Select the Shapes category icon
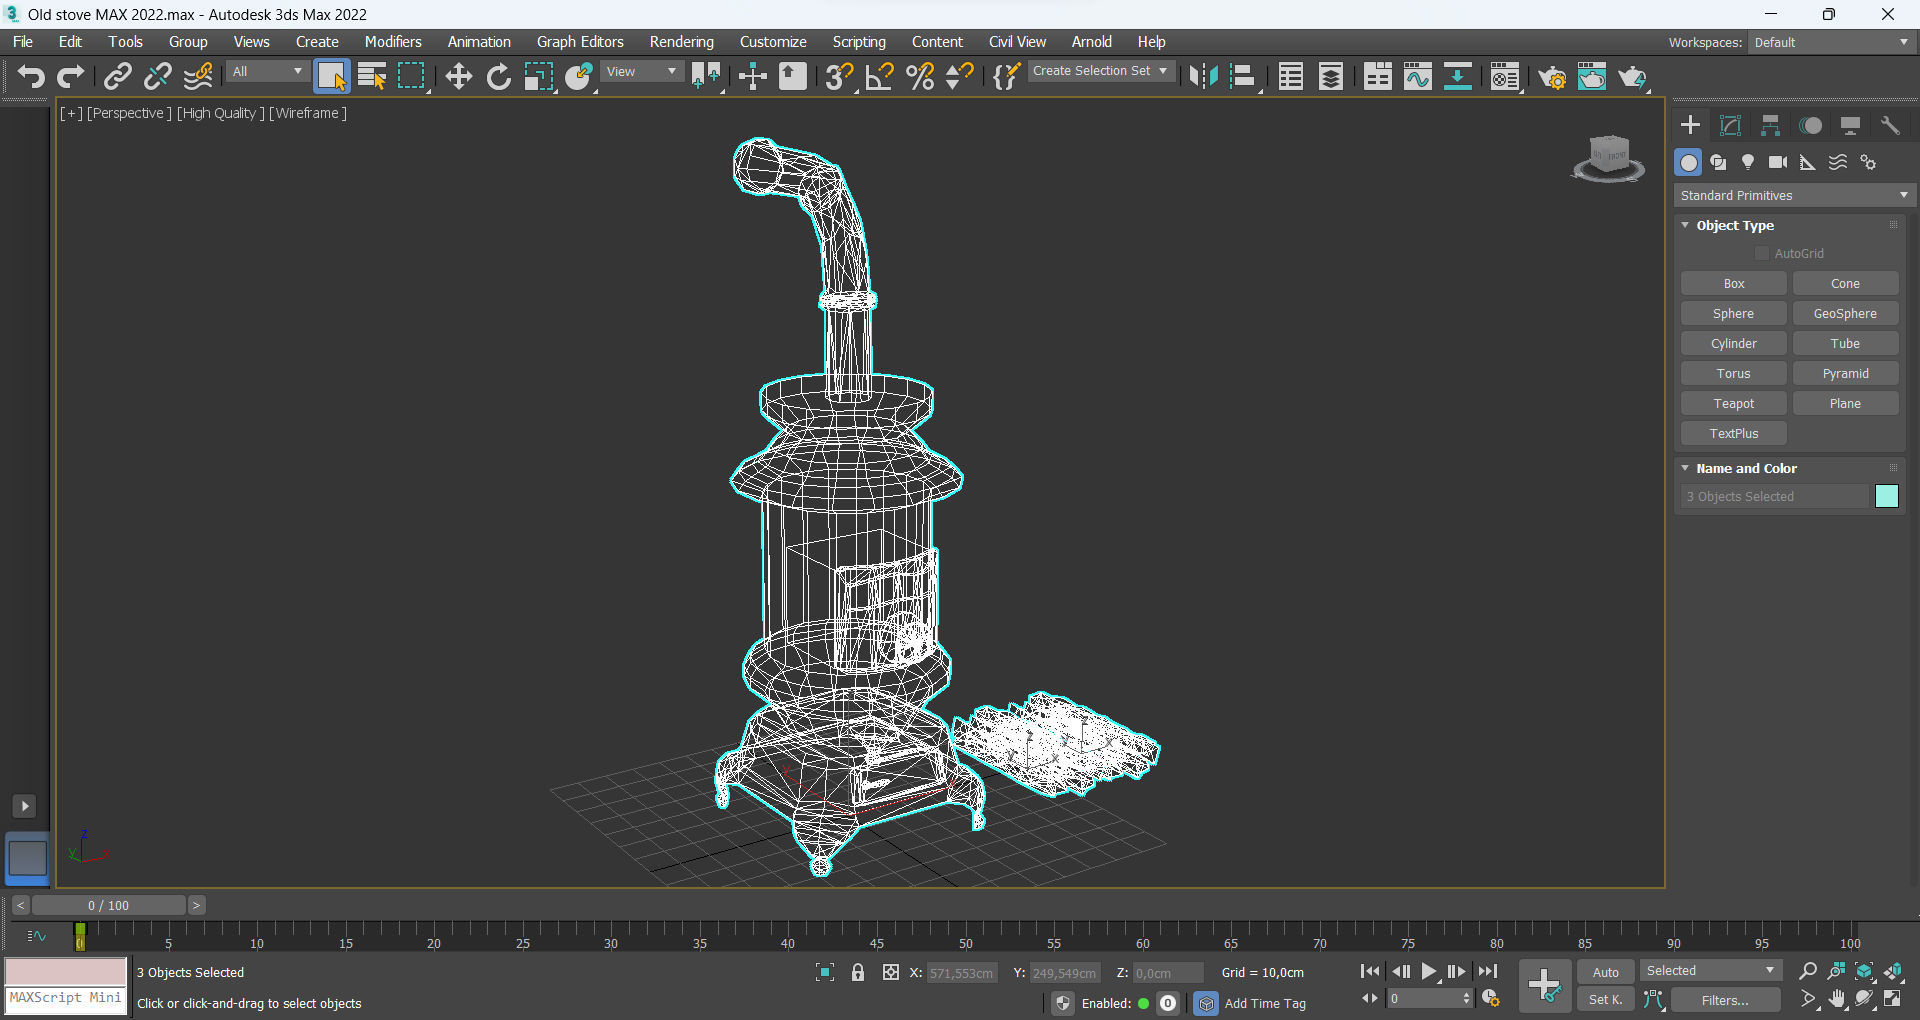Screen dimensions: 1920x1020 pos(1718,162)
